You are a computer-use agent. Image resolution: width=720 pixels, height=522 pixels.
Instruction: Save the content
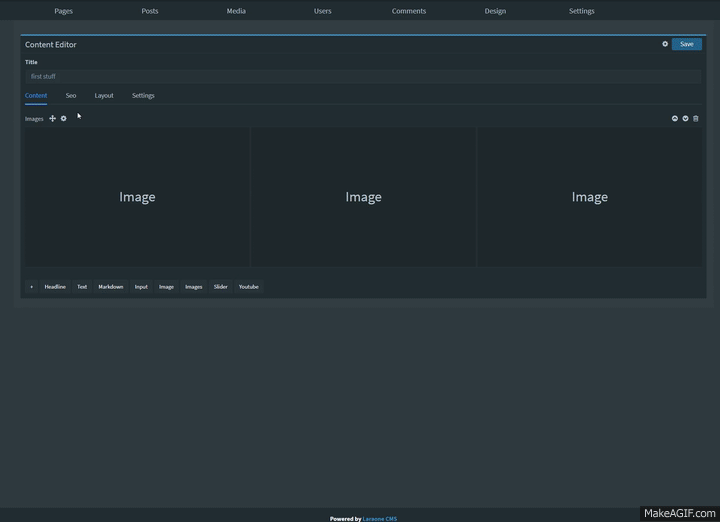coord(686,44)
